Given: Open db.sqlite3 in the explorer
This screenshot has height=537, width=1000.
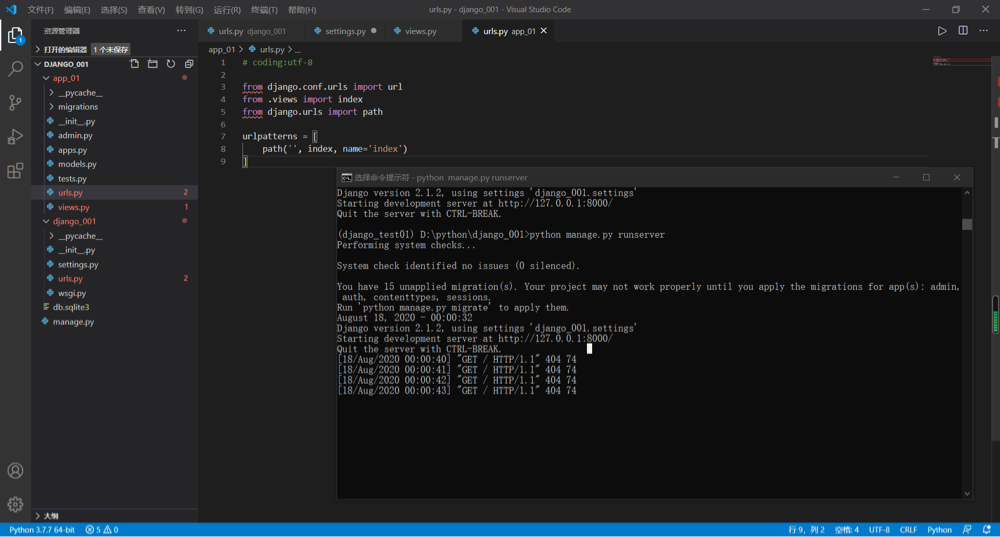Looking at the screenshot, I should point(115,307).
